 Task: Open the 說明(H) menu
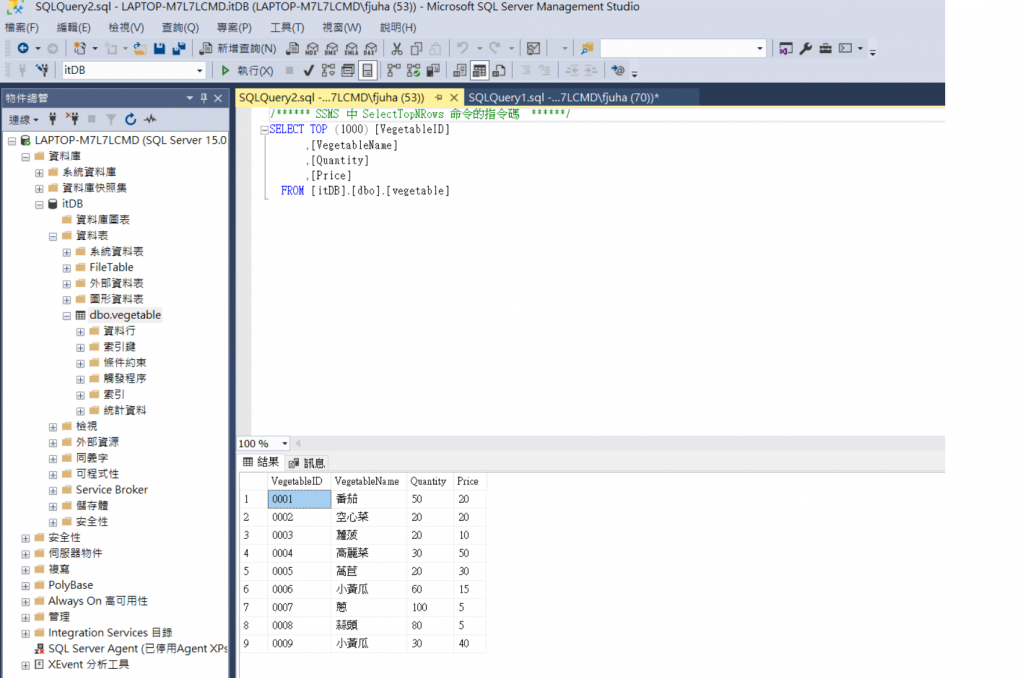coord(398,27)
